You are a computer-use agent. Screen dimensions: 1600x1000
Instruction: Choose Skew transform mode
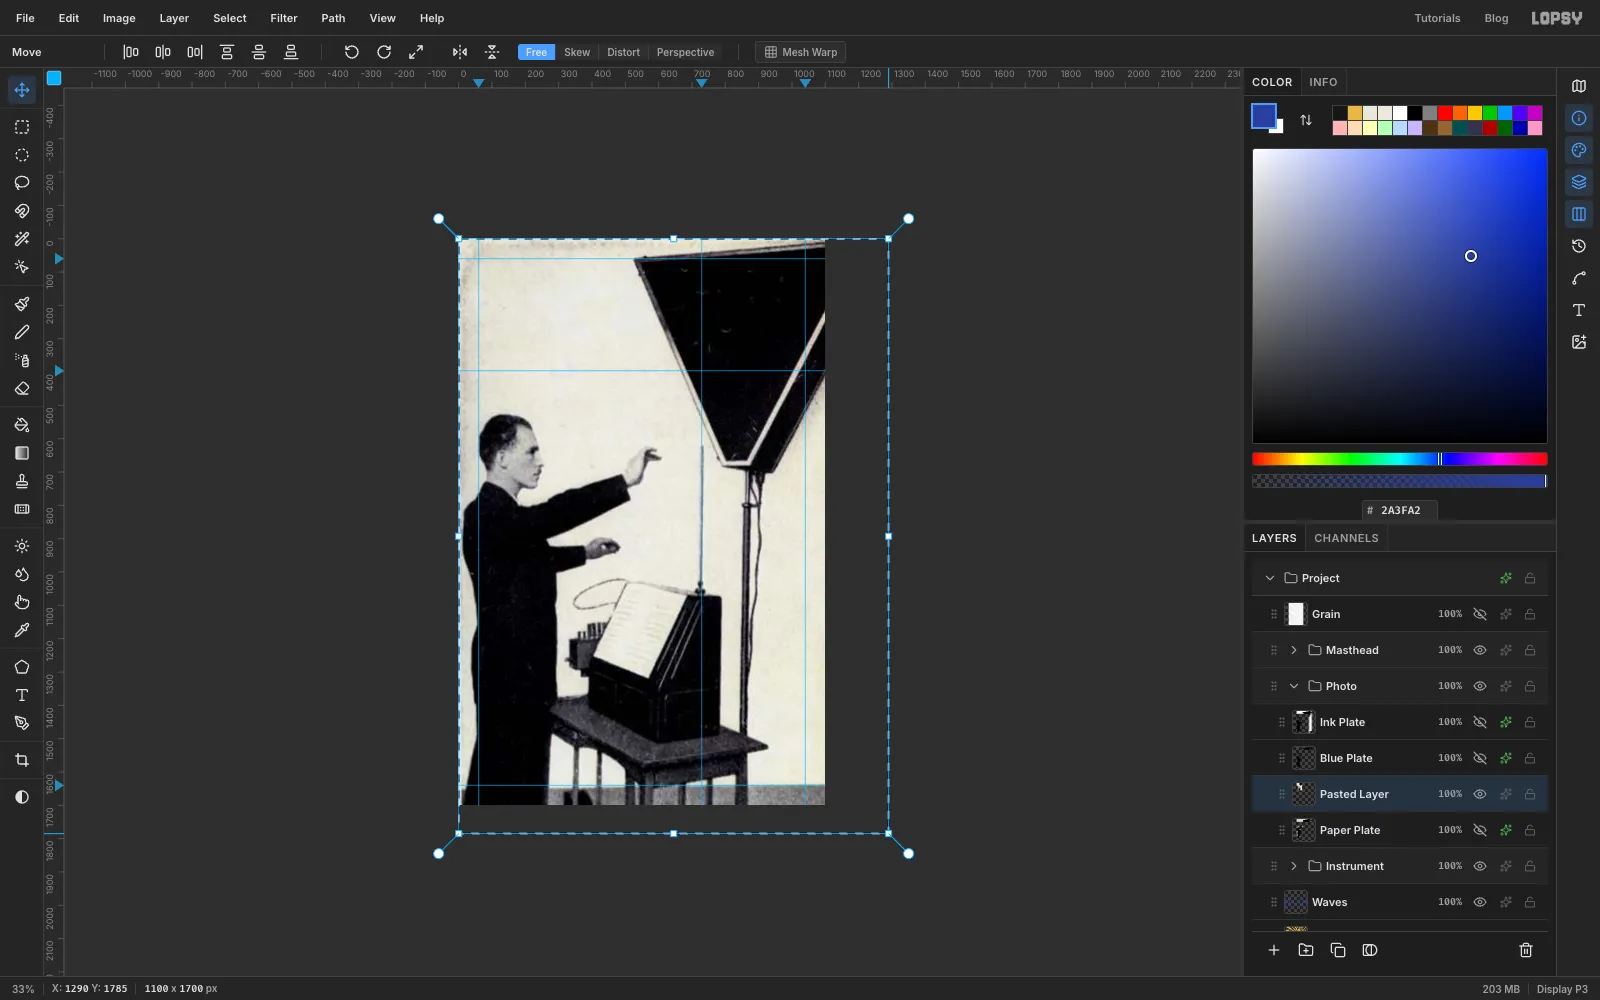pyautogui.click(x=577, y=52)
